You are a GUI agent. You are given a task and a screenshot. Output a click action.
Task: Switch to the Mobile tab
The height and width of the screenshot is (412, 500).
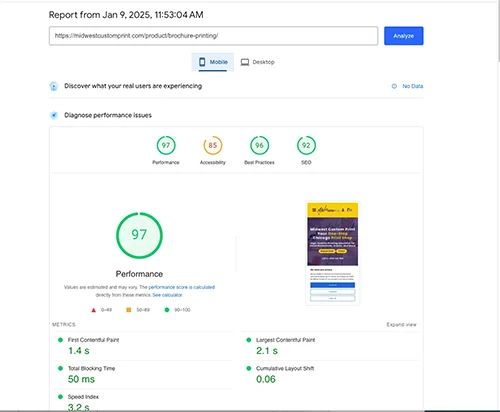click(213, 62)
